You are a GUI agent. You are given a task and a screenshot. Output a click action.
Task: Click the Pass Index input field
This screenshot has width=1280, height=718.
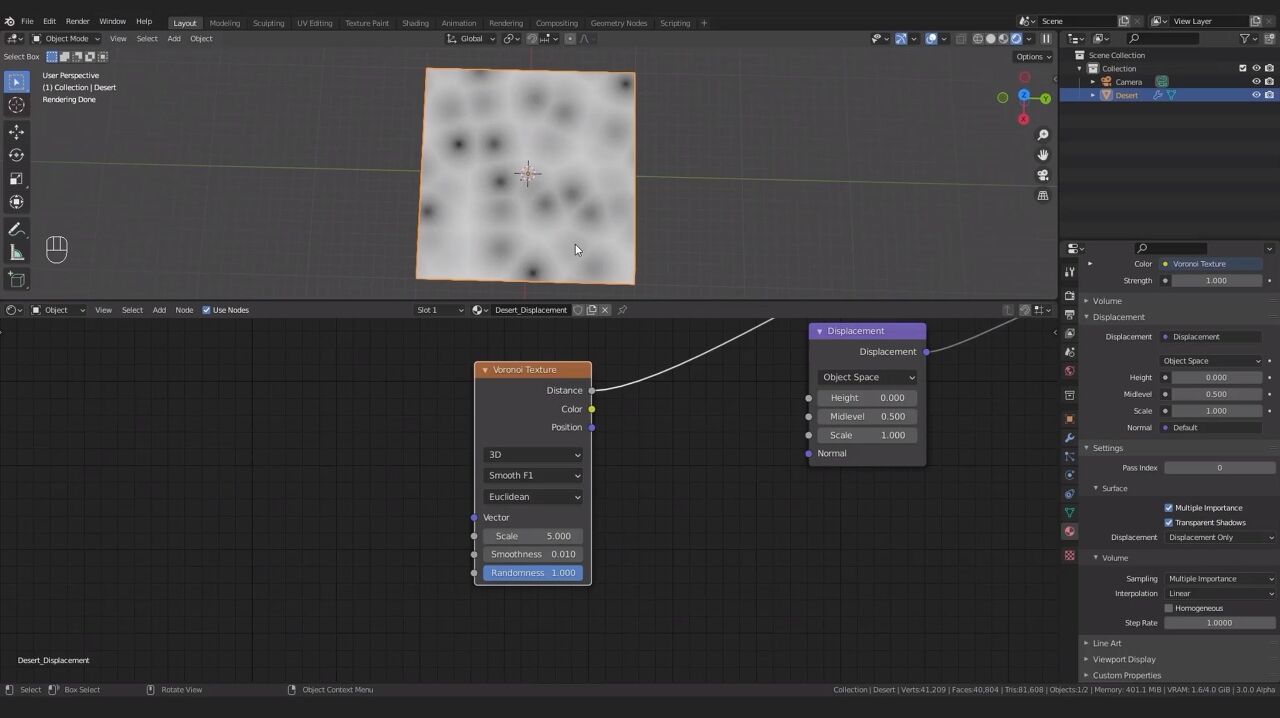[1219, 467]
